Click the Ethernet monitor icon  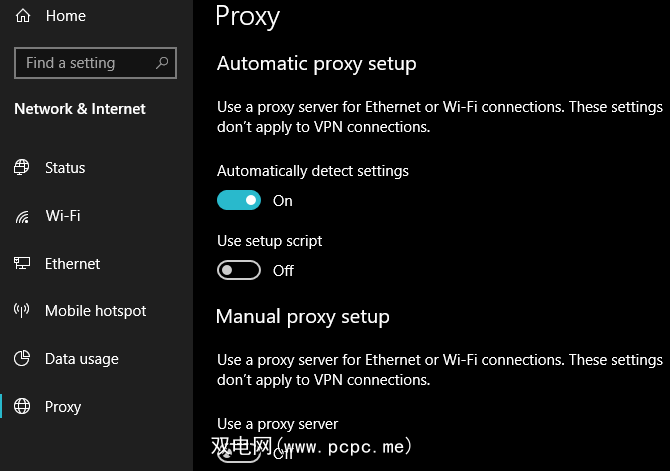pyautogui.click(x=22, y=264)
